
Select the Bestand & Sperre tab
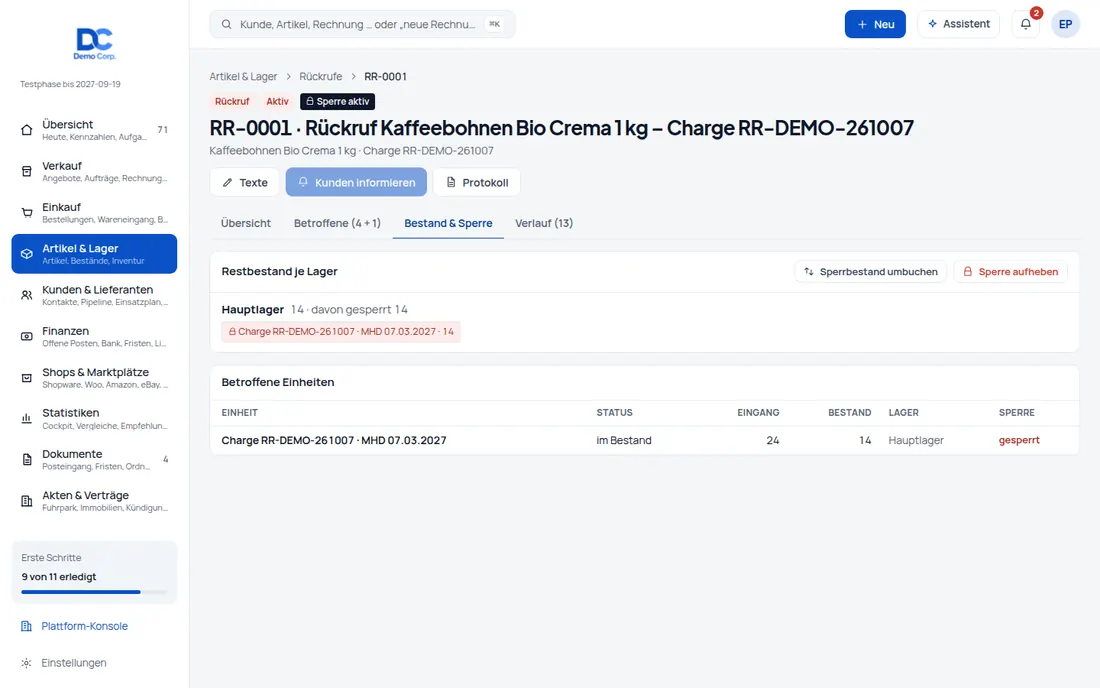[x=448, y=223]
